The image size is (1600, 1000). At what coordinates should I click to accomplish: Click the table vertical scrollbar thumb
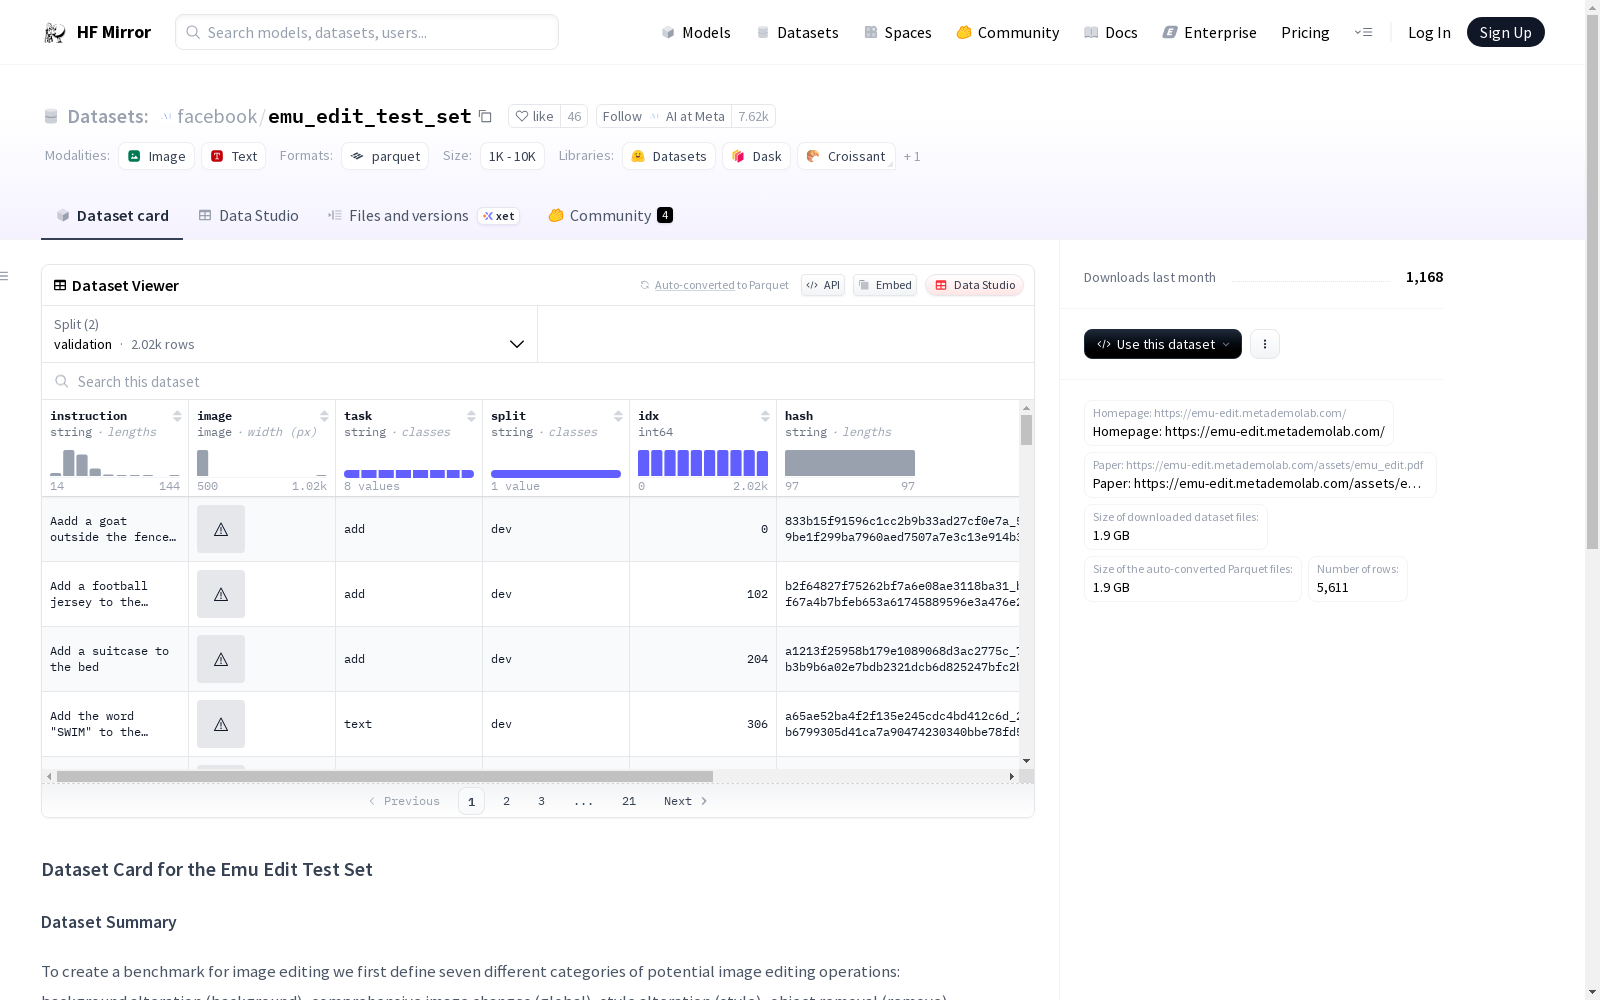point(1026,430)
